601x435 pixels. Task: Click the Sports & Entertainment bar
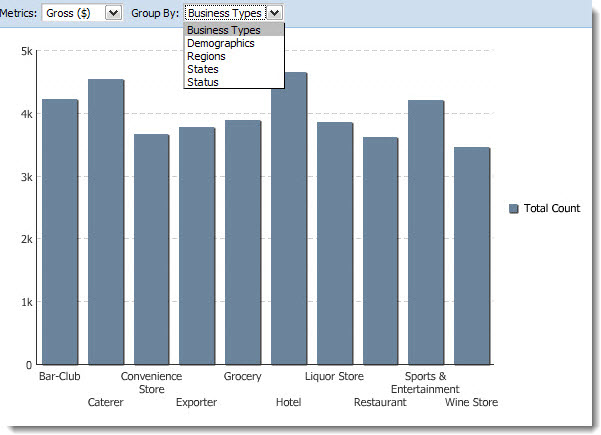tap(426, 232)
